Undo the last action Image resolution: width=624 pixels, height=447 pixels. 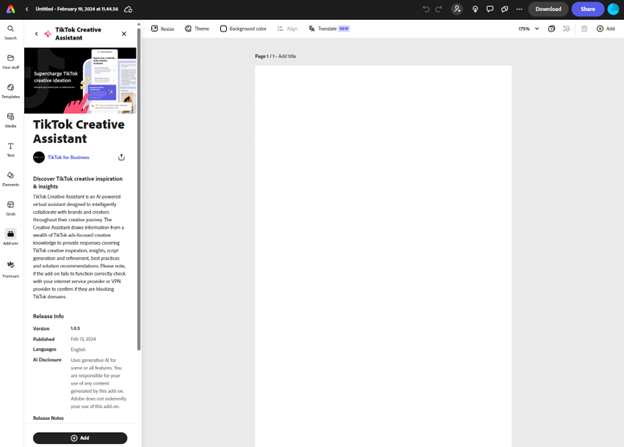426,9
